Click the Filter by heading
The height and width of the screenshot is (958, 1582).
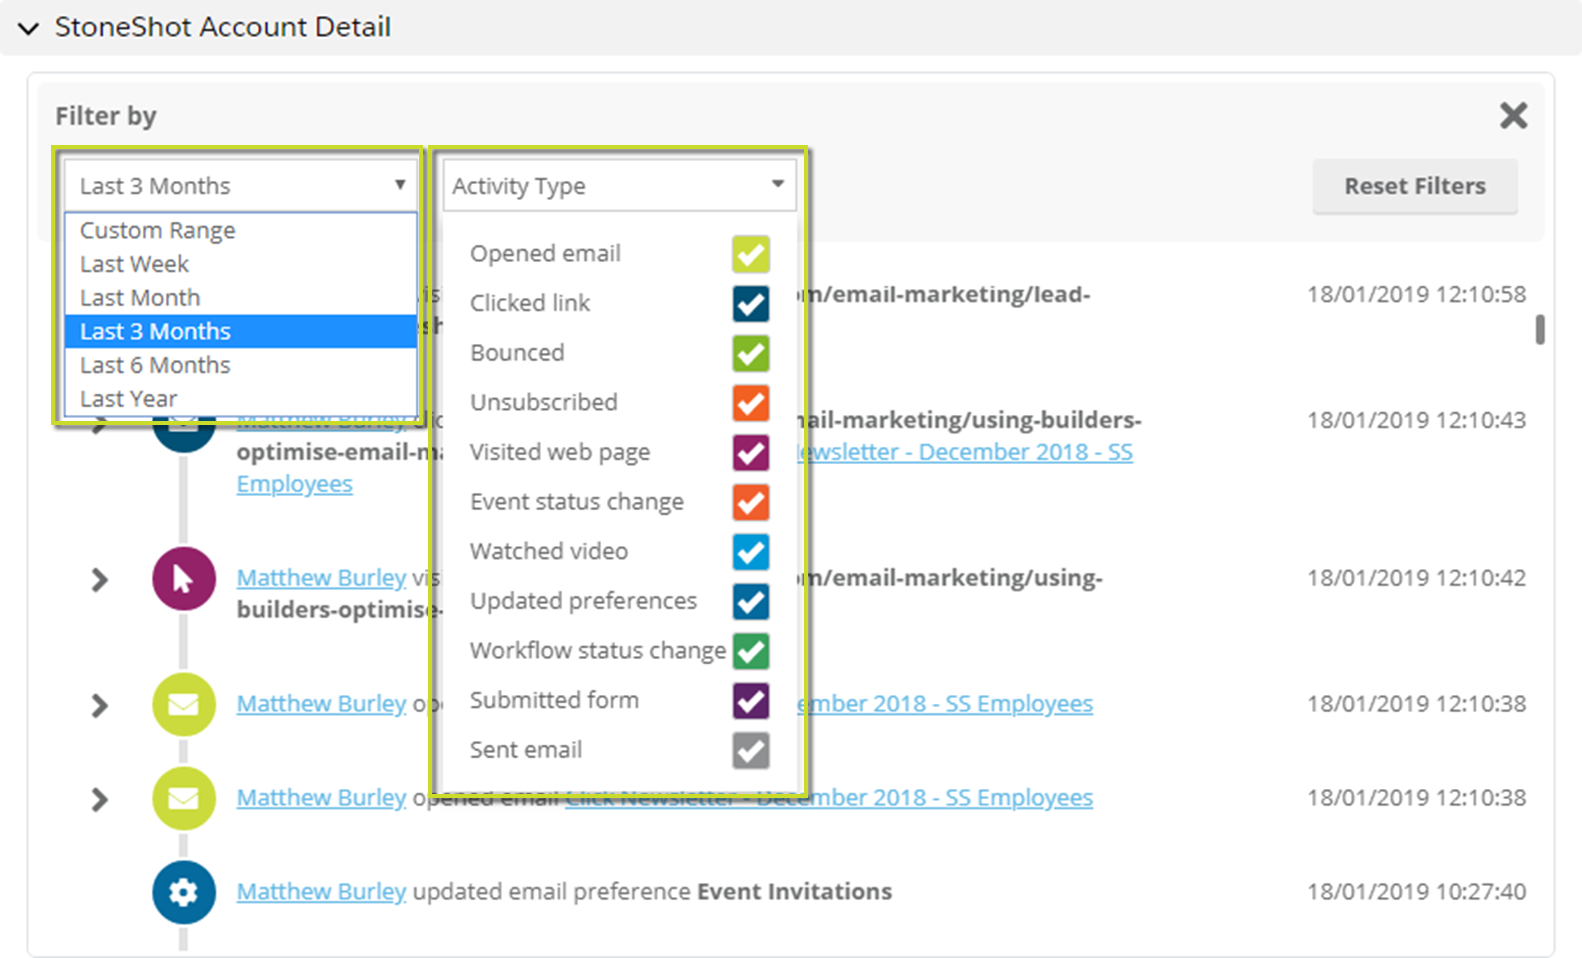pos(106,116)
